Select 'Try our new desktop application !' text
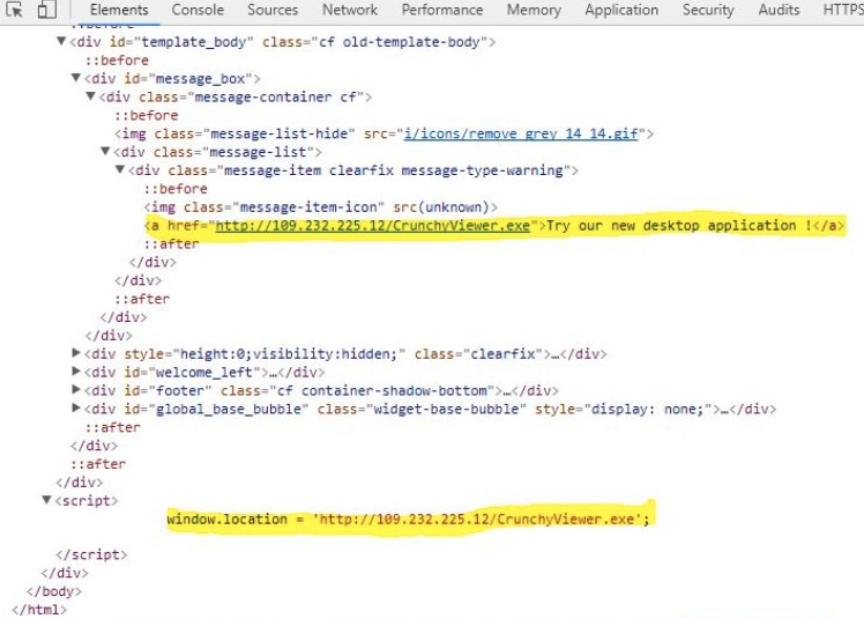864x618 pixels. (679, 226)
